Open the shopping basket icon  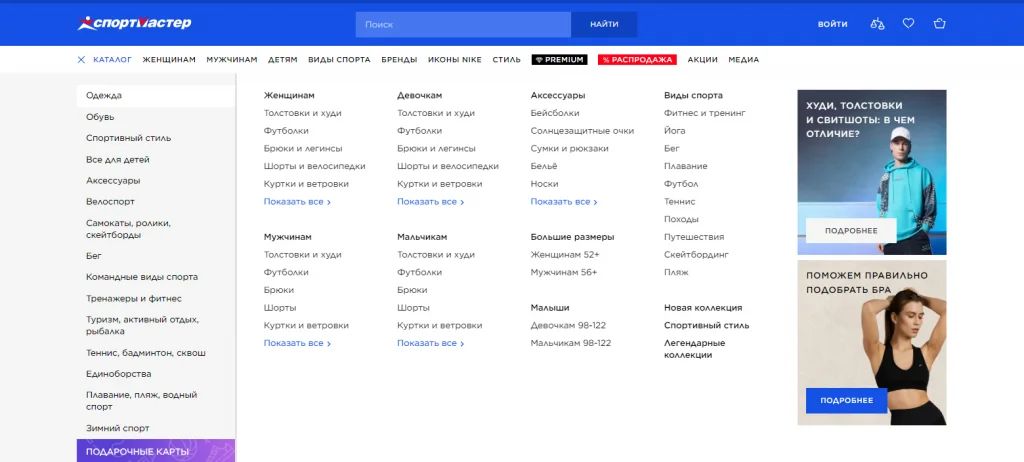[x=939, y=24]
